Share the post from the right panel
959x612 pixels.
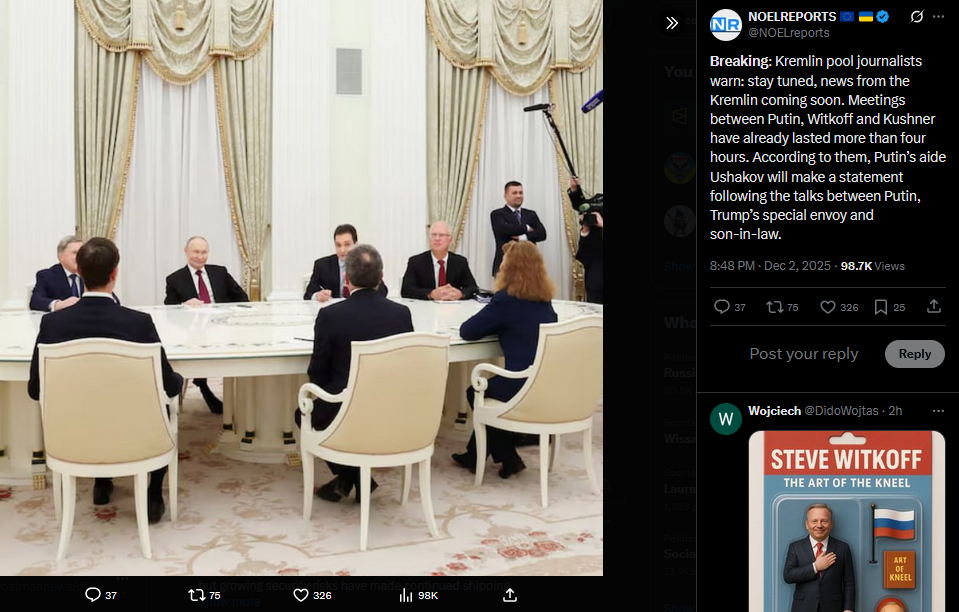pyautogui.click(x=933, y=306)
